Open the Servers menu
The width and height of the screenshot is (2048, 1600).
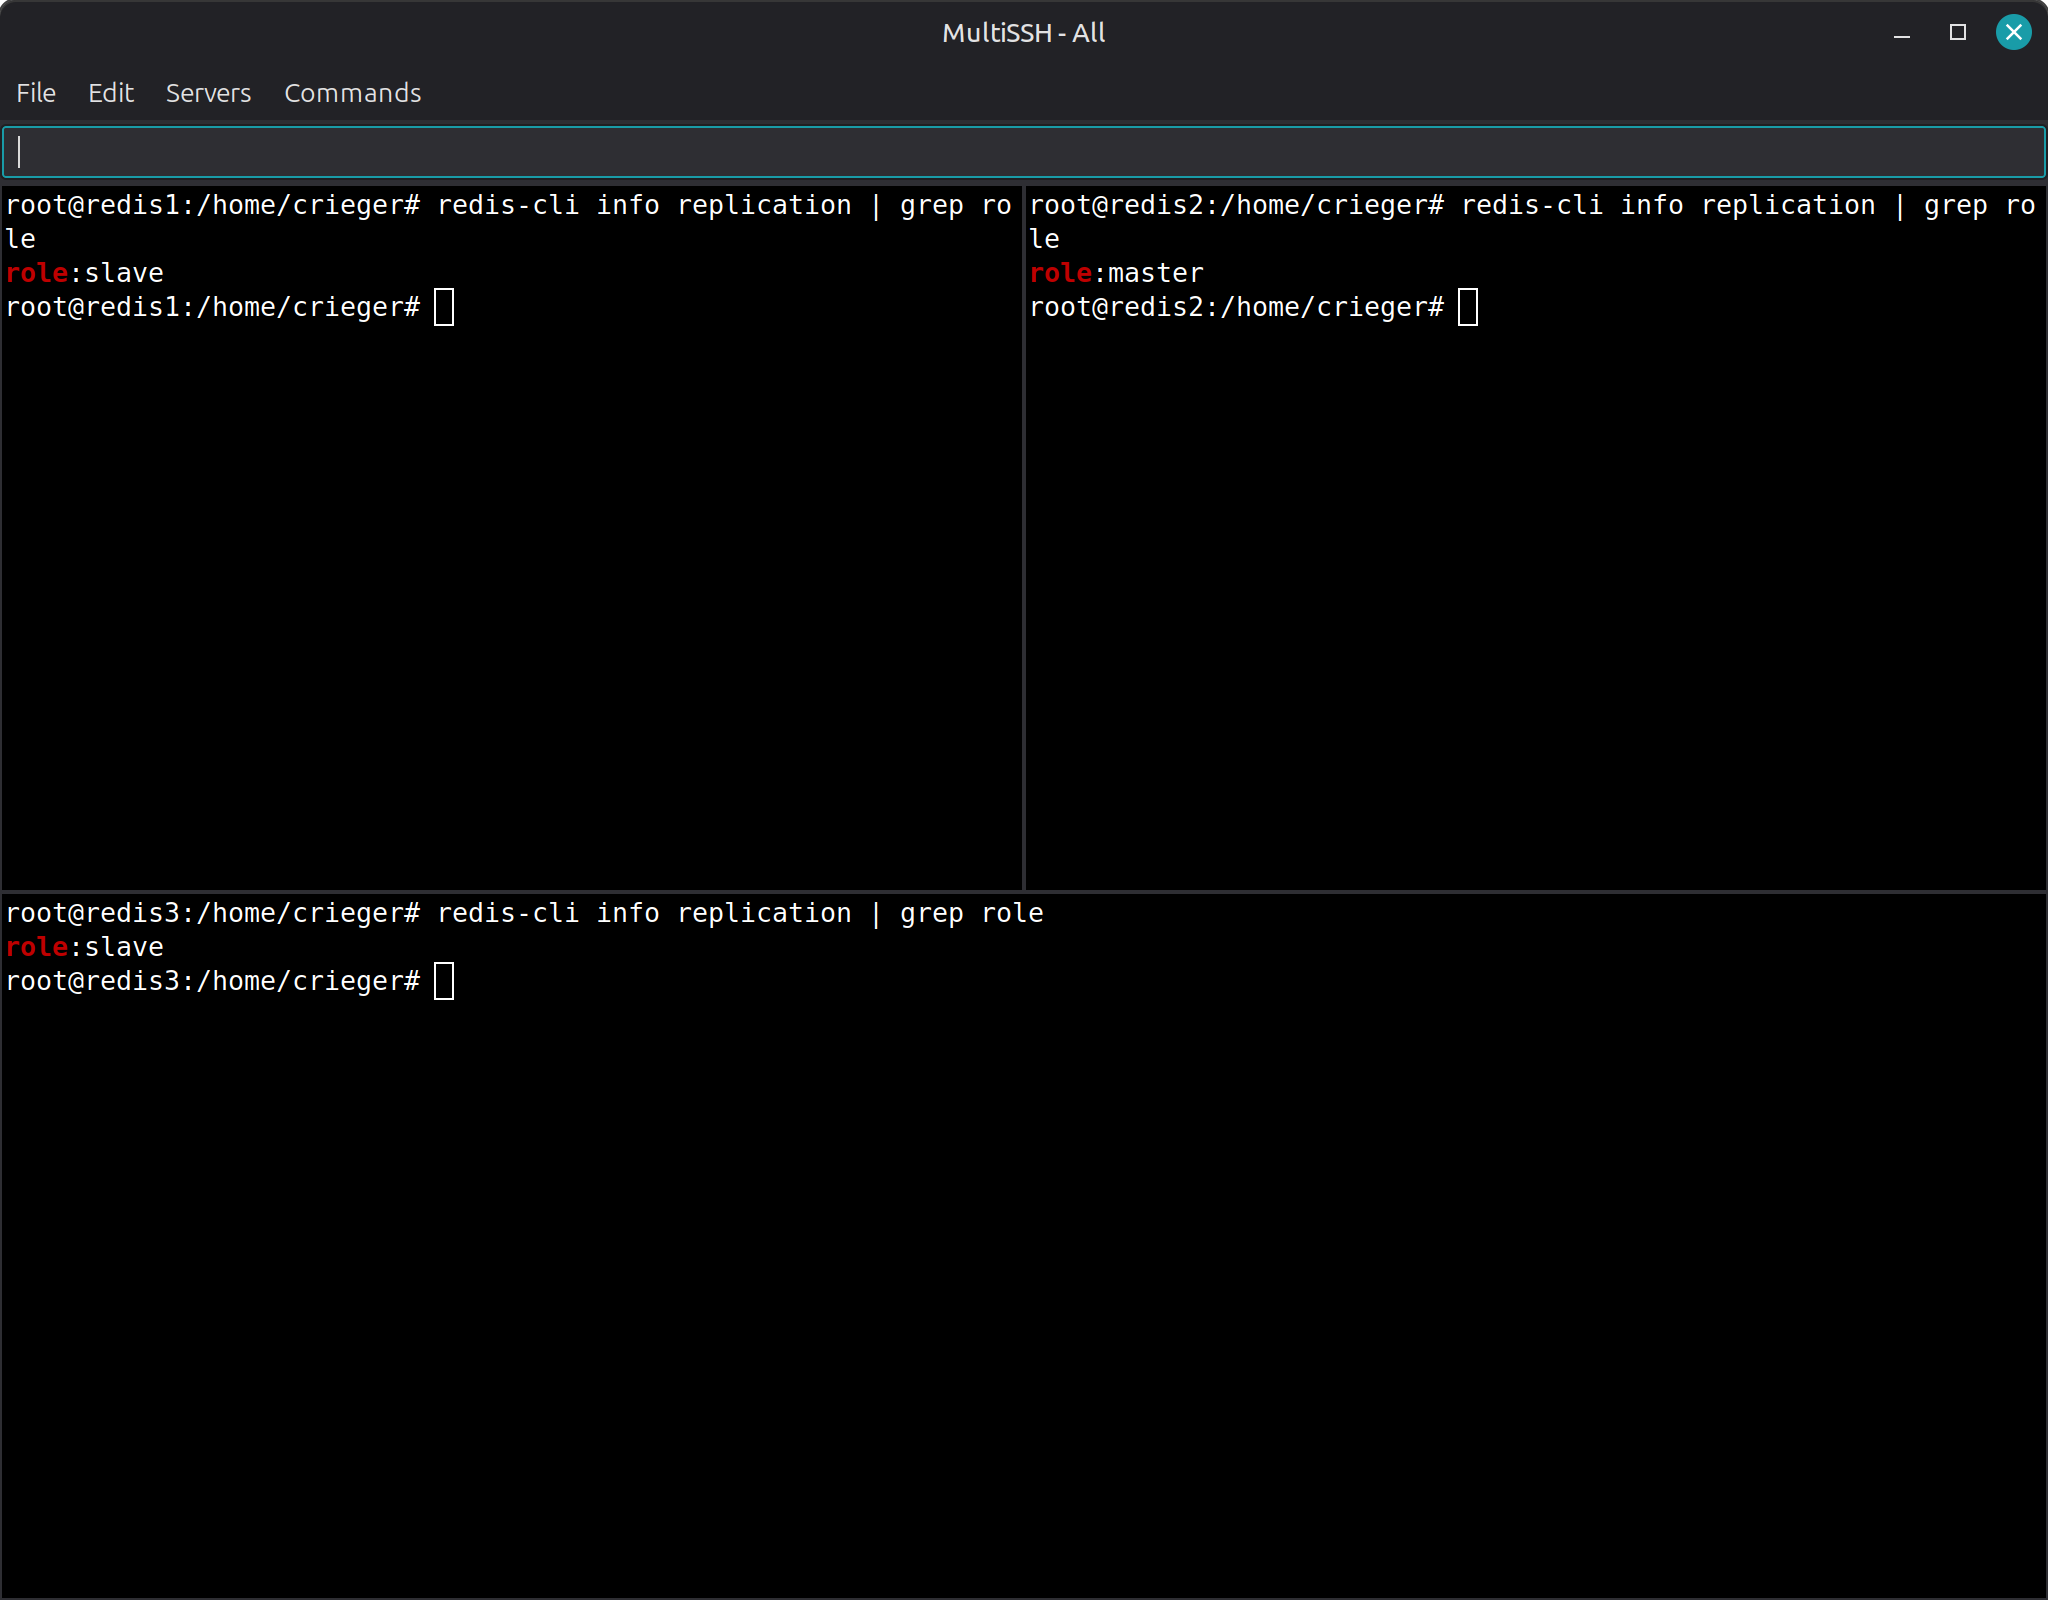coord(208,93)
